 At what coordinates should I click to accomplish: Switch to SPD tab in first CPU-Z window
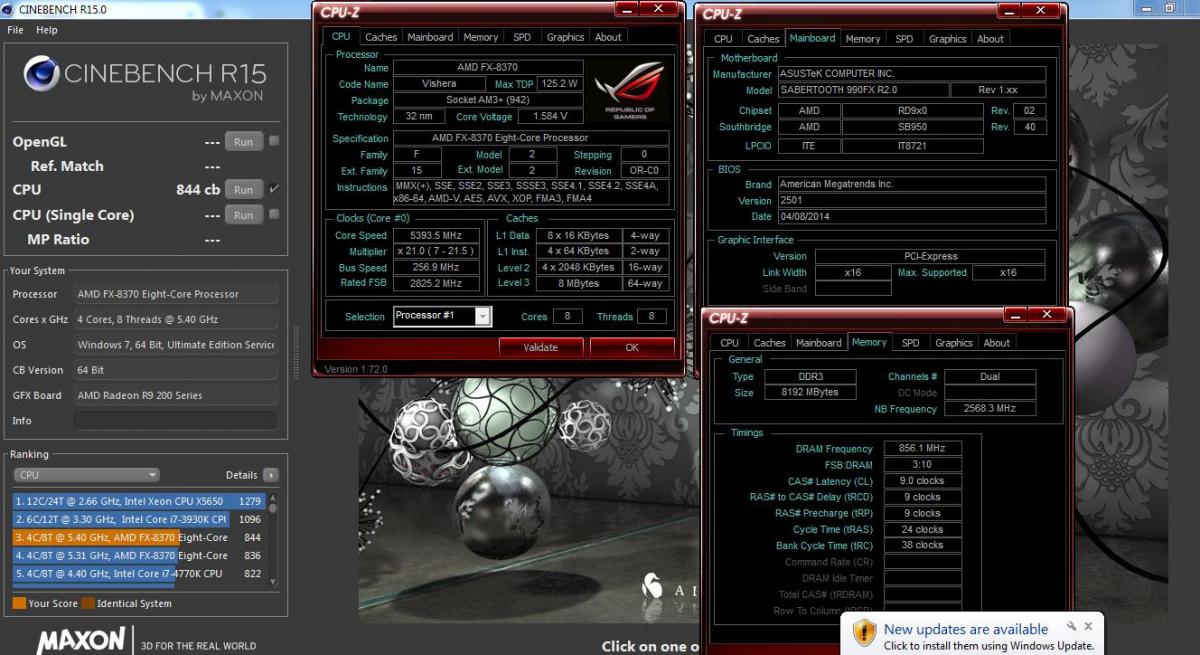click(522, 37)
